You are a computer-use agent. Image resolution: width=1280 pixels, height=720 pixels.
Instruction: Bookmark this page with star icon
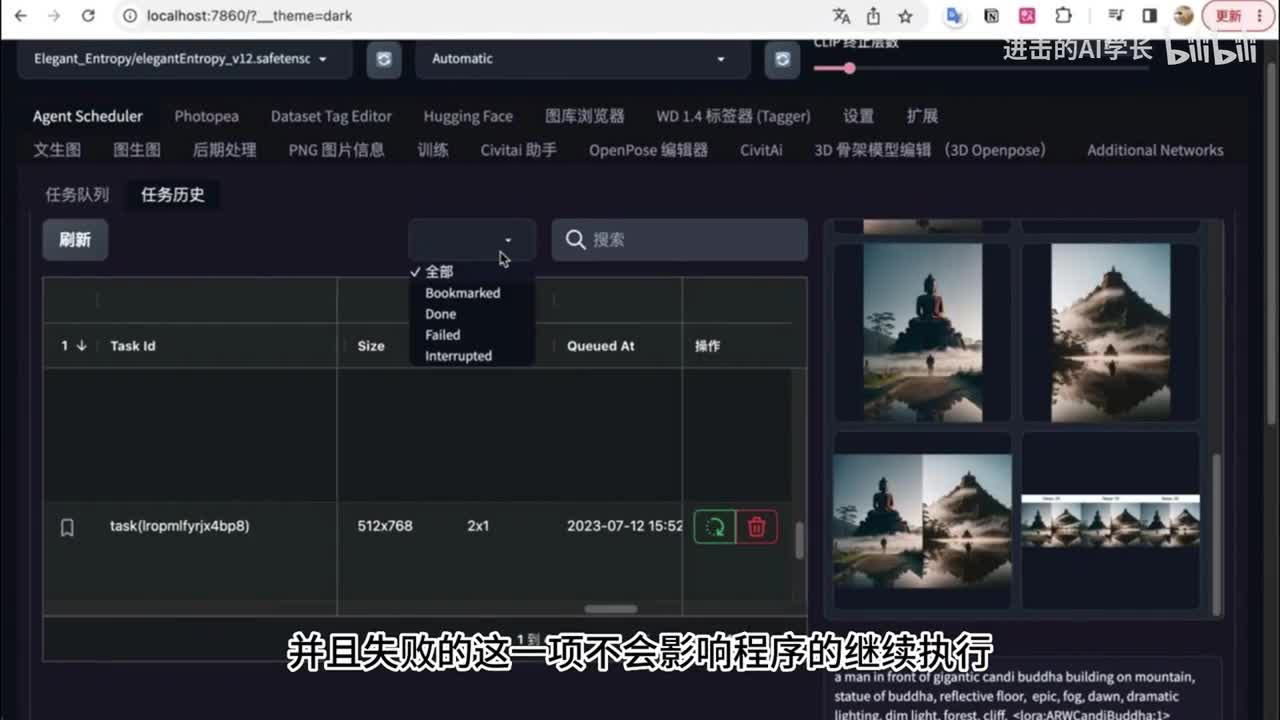pyautogui.click(x=905, y=16)
